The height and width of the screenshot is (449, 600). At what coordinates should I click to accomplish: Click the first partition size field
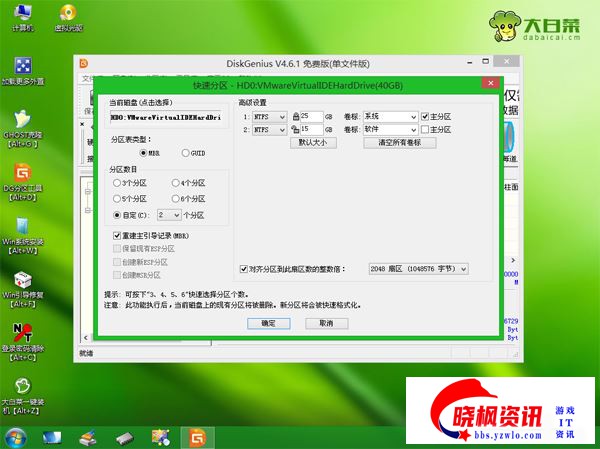point(312,116)
